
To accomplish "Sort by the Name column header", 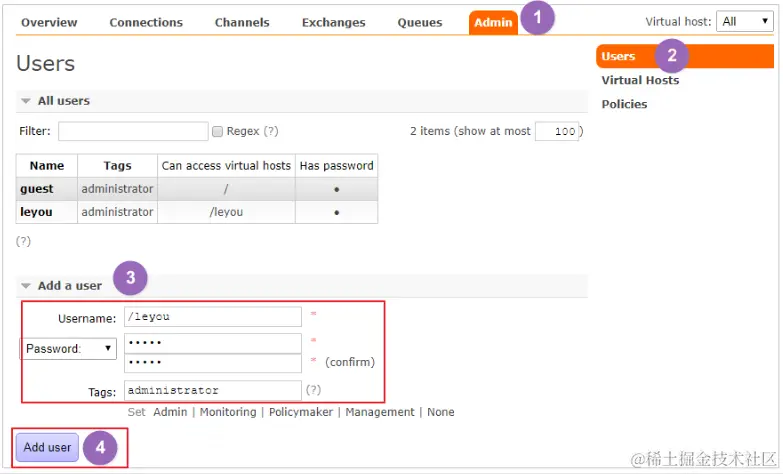I will [47, 165].
